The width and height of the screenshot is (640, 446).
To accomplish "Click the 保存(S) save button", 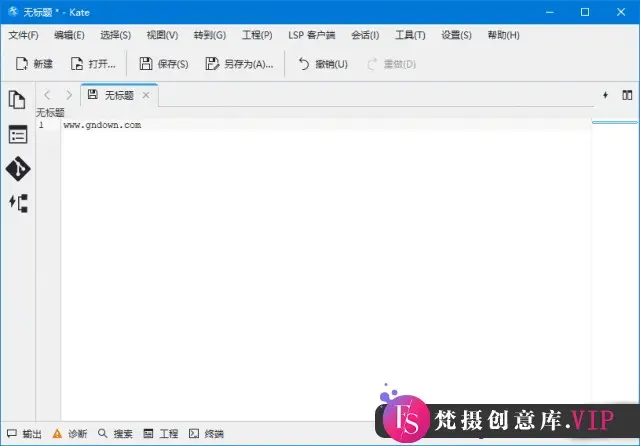I will (x=164, y=64).
